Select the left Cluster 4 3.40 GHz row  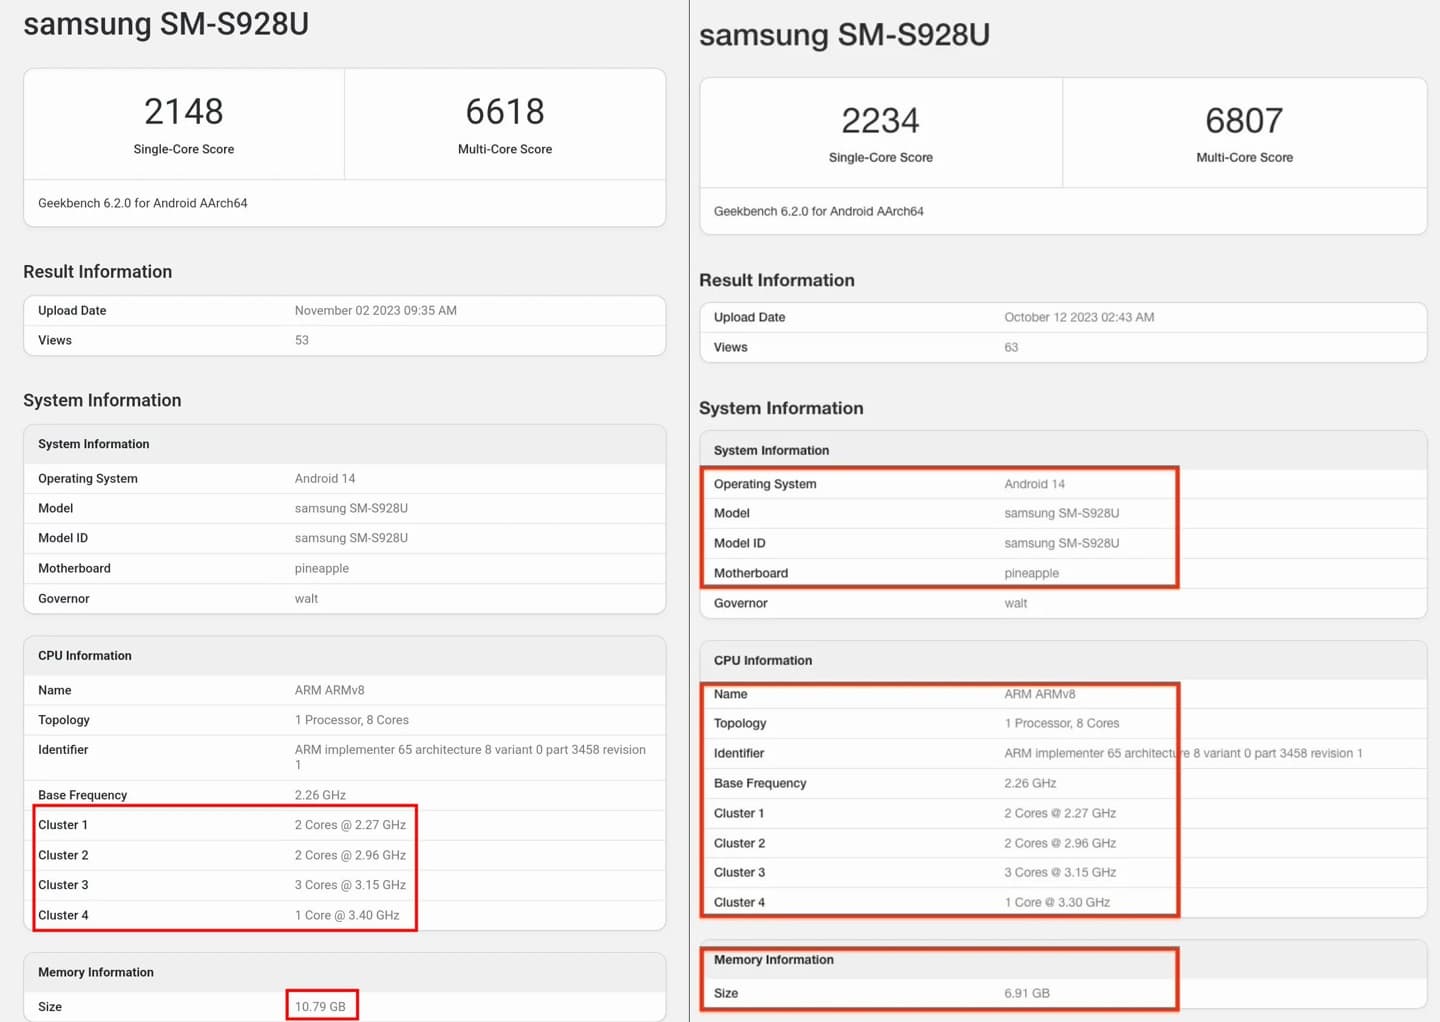tap(344, 915)
